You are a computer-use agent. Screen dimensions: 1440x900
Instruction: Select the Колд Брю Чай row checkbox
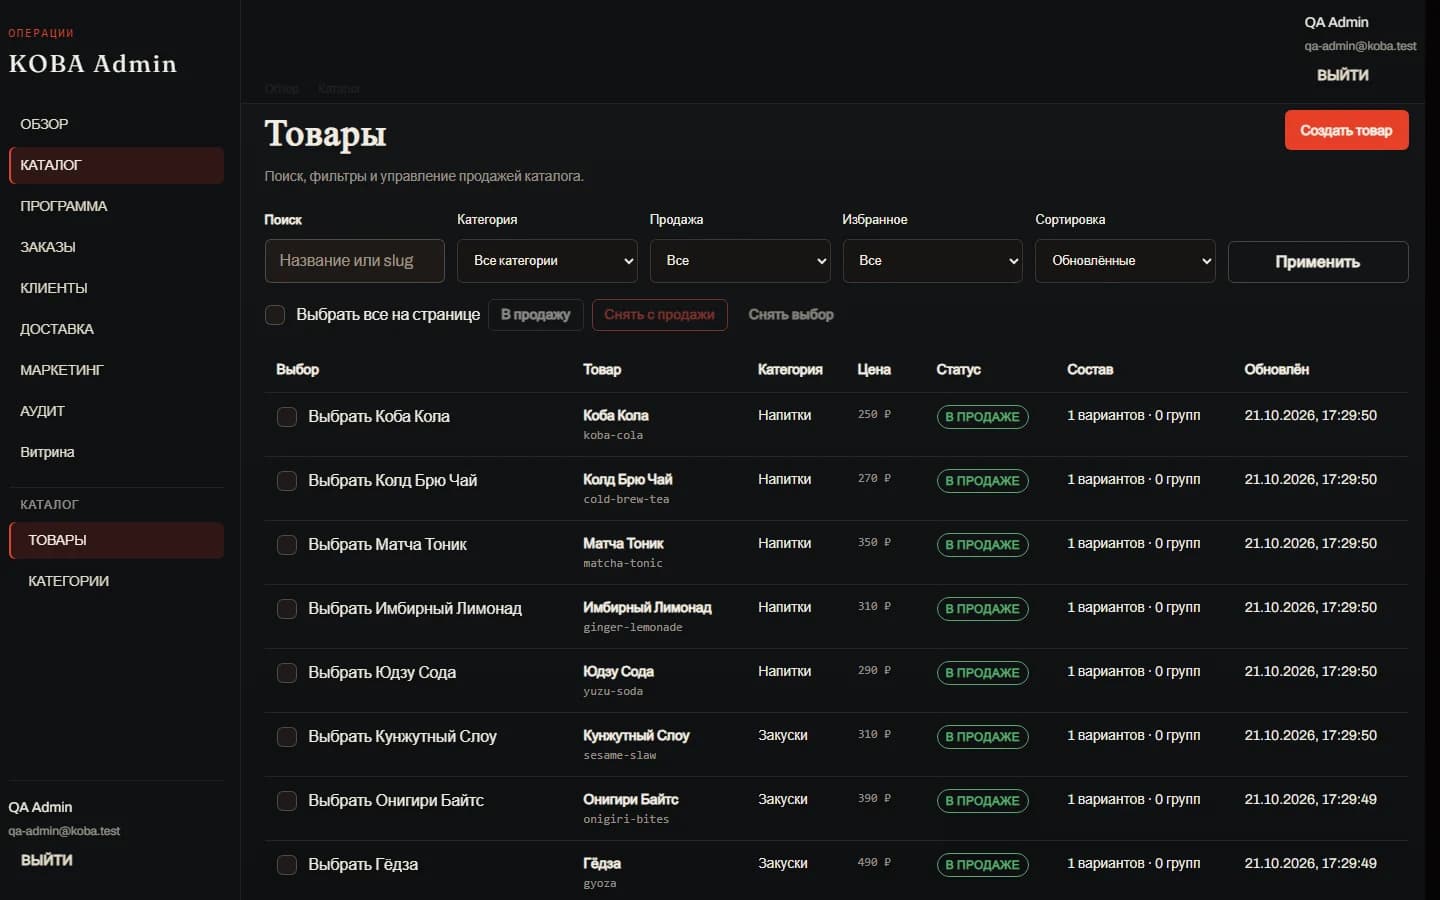[287, 481]
